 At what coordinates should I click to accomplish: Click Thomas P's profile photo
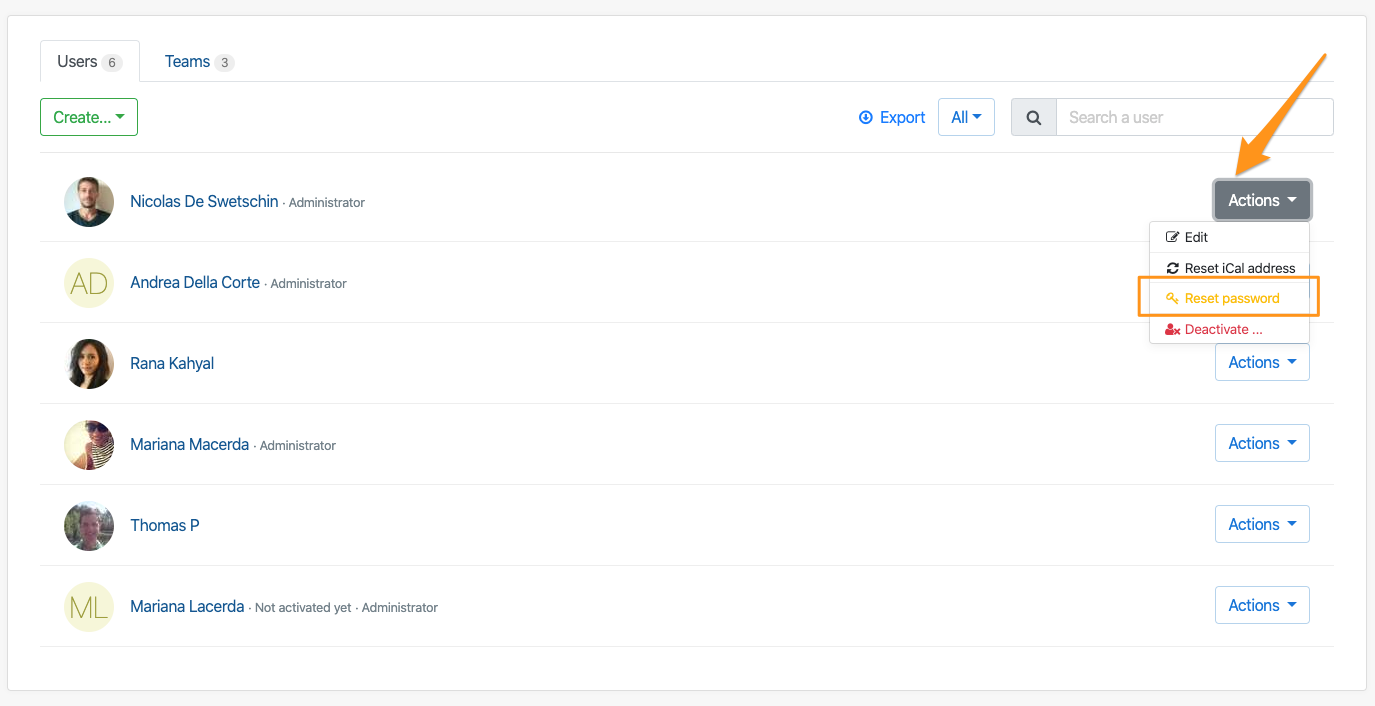(89, 526)
